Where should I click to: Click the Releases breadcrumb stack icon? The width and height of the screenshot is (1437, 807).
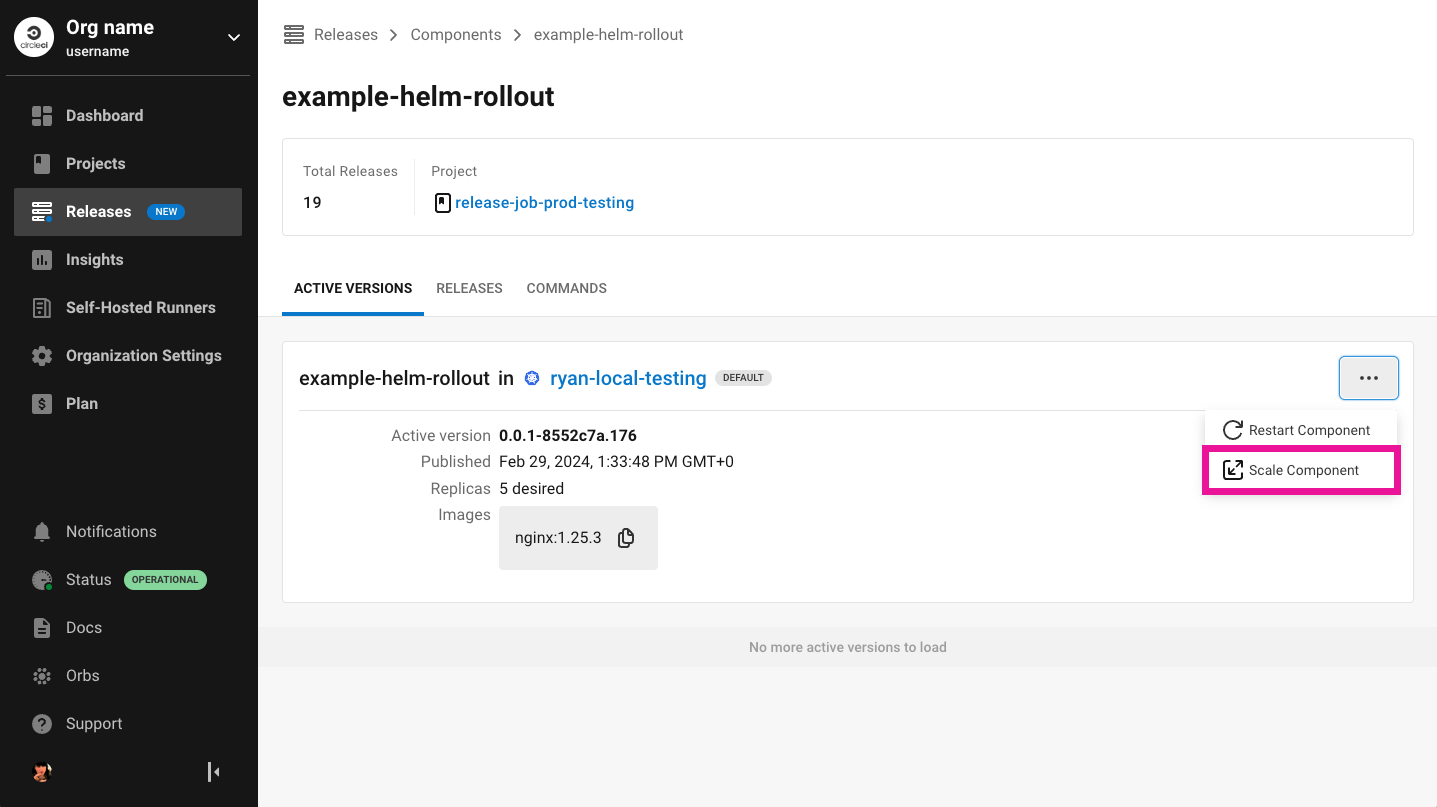293,35
